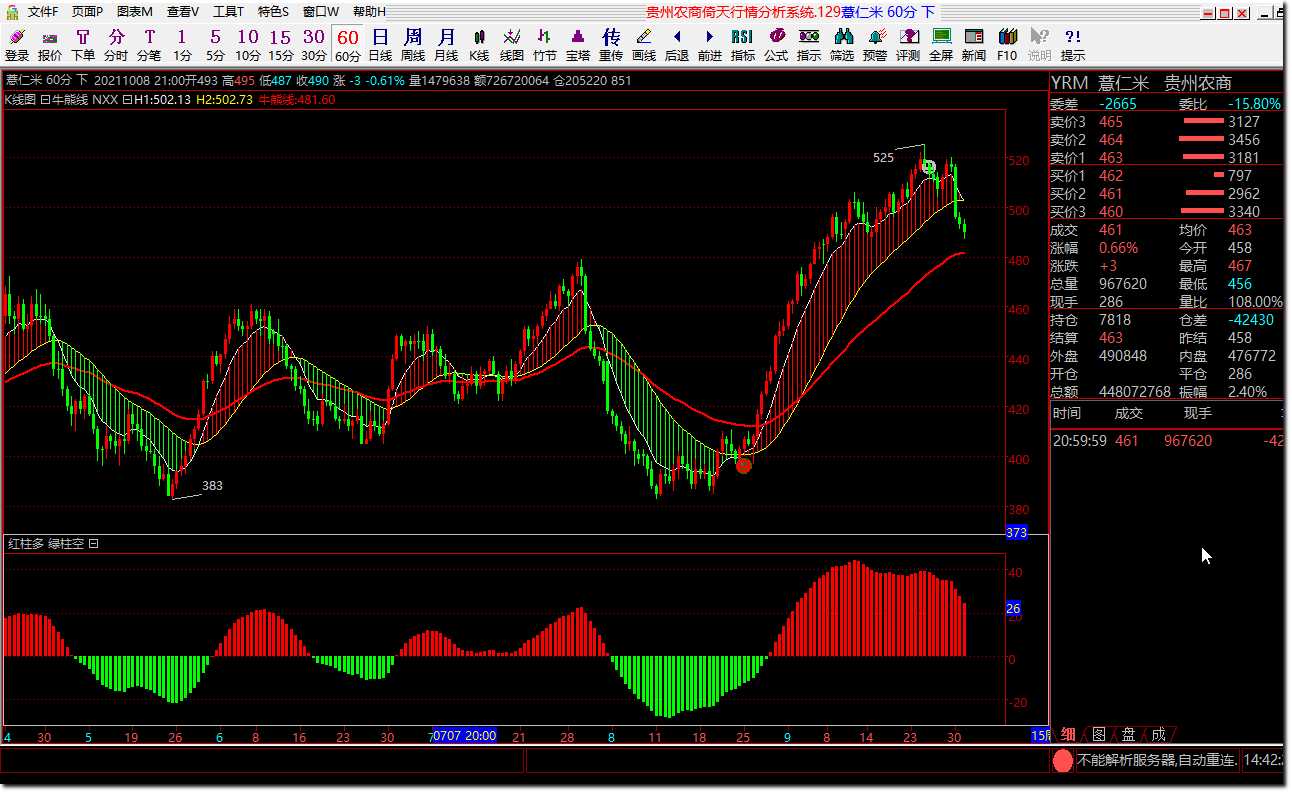Switch to 月线 monthly chart
This screenshot has height=792, width=1292.
pyautogui.click(x=446, y=45)
